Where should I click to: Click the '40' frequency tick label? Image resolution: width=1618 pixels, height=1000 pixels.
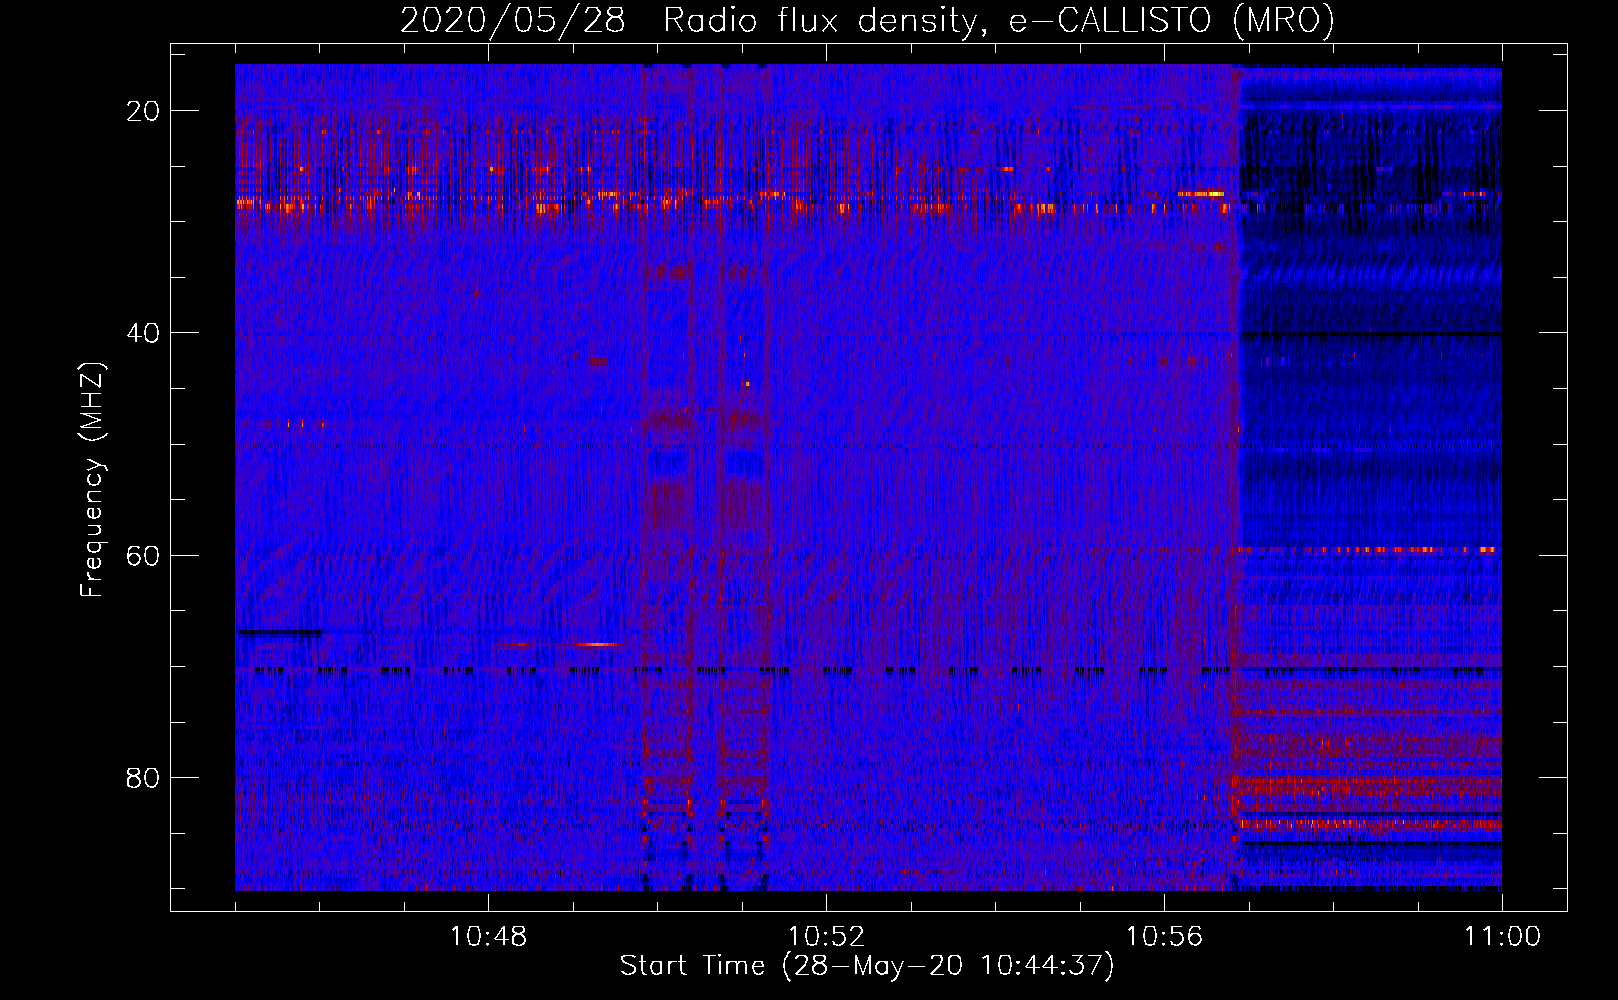tap(143, 333)
